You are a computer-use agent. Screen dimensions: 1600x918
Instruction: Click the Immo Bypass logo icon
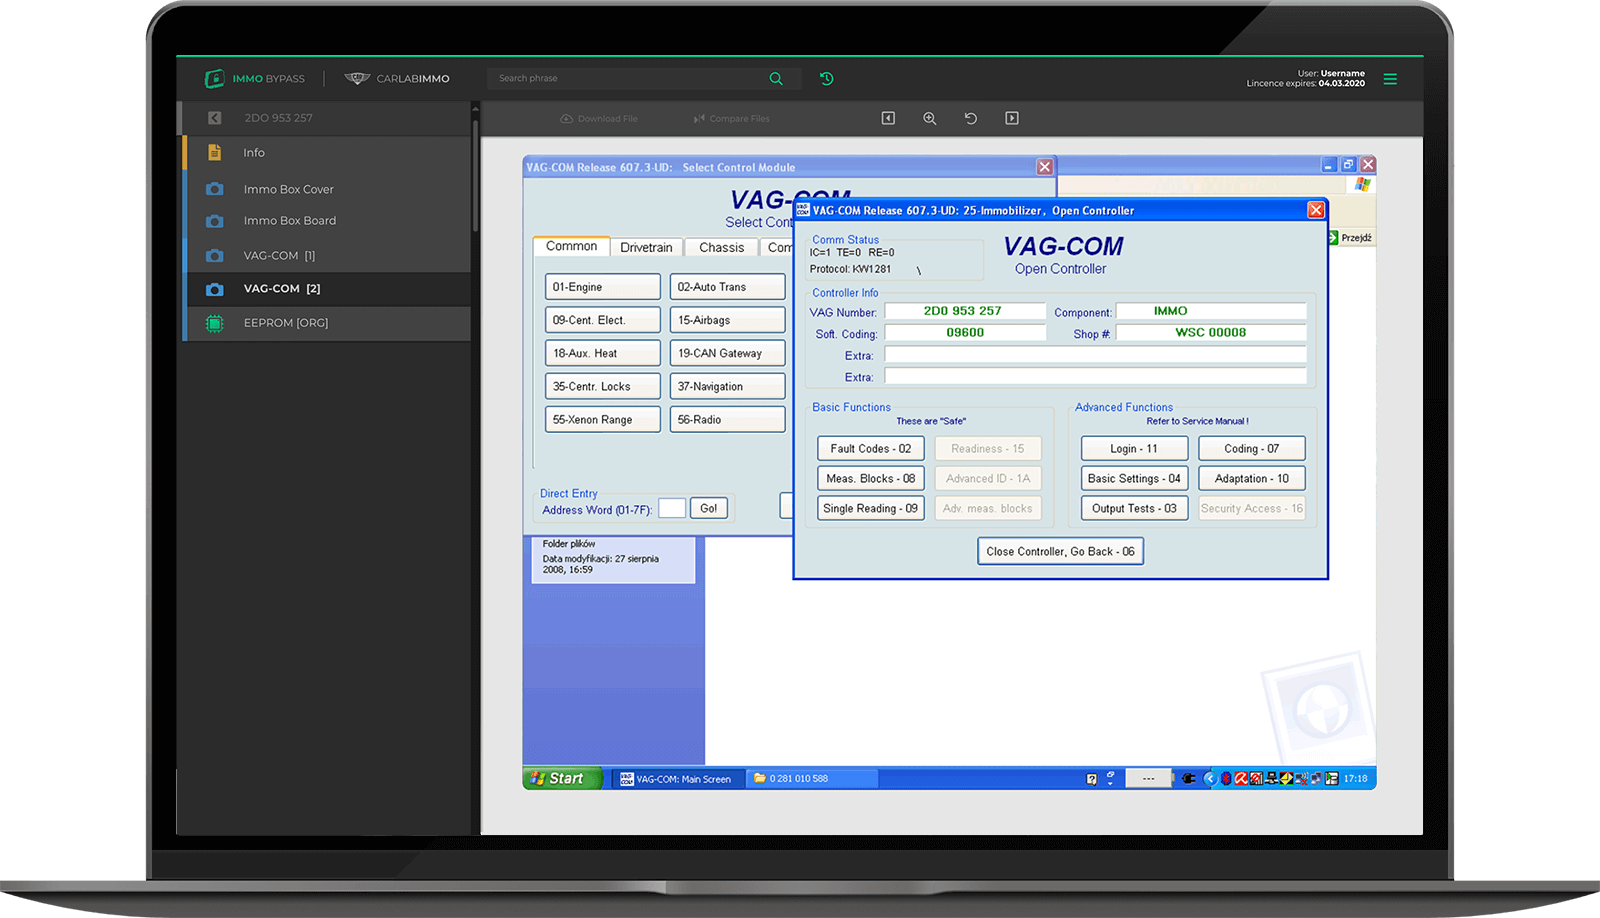[x=215, y=78]
